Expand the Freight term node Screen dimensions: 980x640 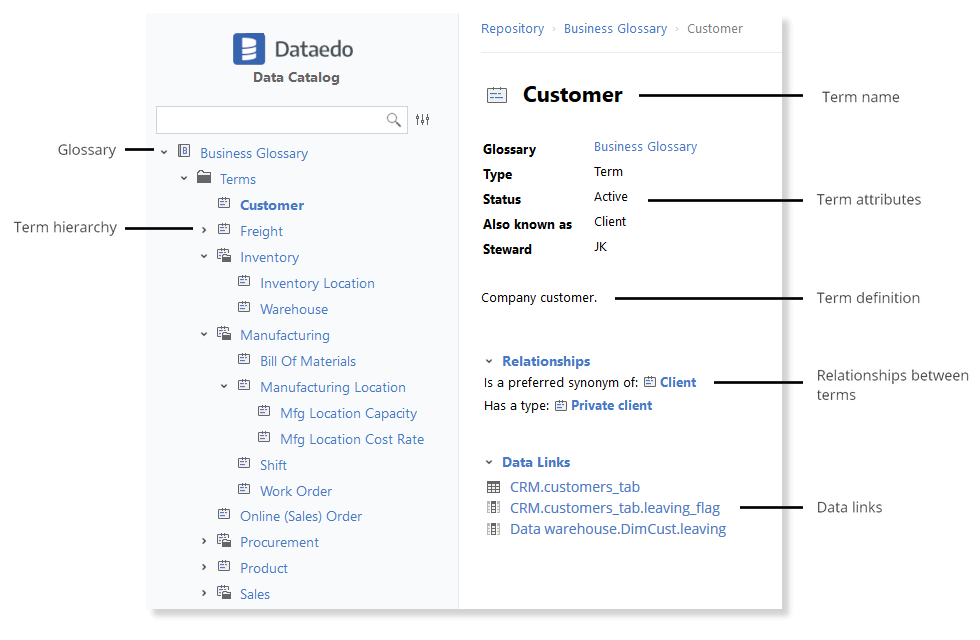204,230
